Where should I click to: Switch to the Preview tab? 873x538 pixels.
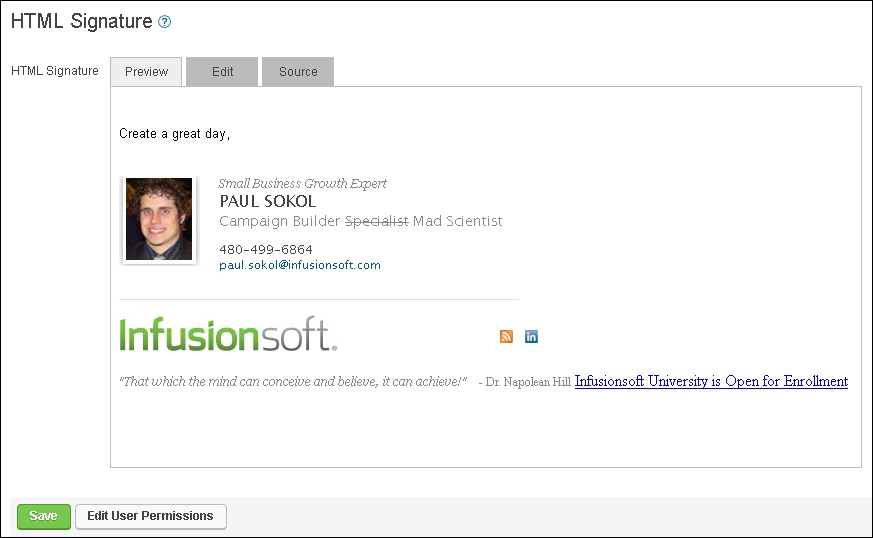pyautogui.click(x=146, y=72)
